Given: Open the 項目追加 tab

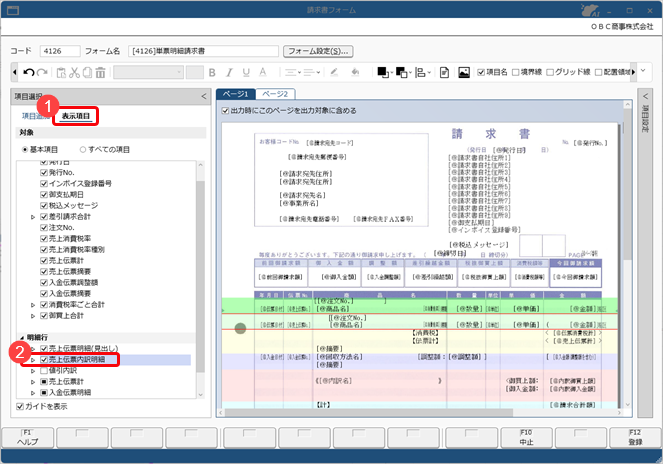Looking at the screenshot, I should [36, 116].
